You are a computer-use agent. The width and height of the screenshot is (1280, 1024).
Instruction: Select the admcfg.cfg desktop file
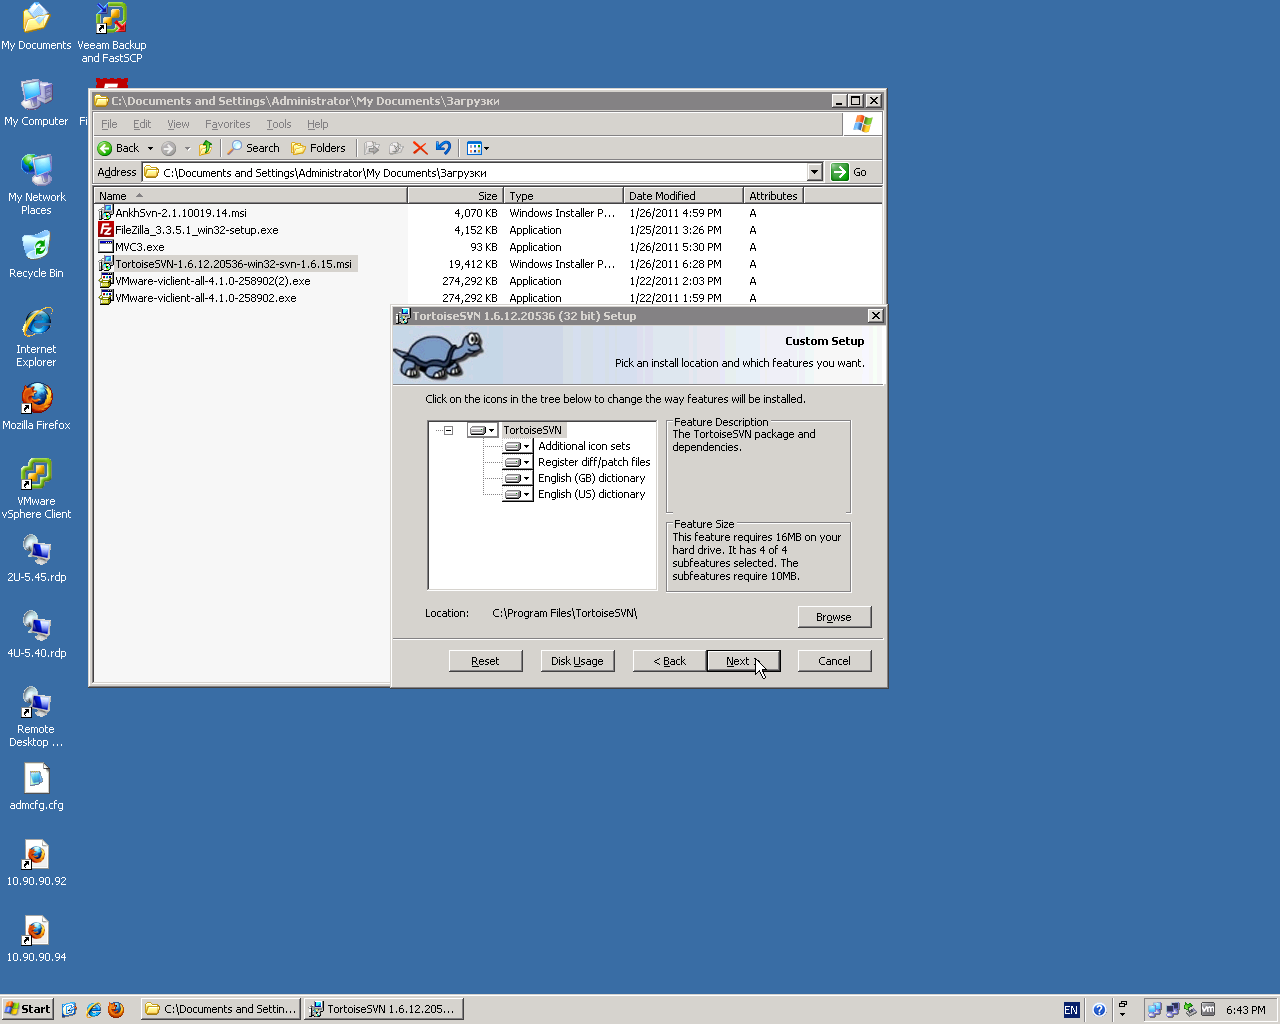pos(36,787)
